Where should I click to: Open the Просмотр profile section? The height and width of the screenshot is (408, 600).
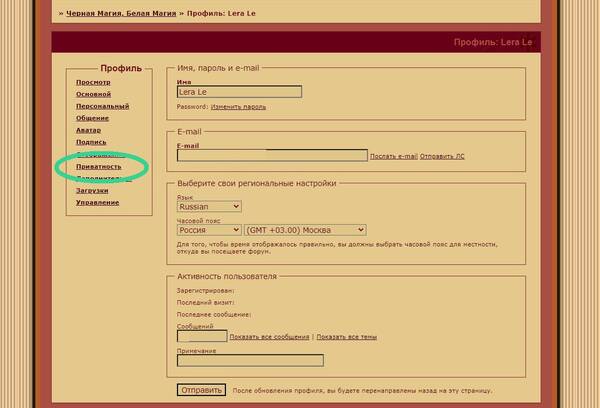pyautogui.click(x=93, y=81)
